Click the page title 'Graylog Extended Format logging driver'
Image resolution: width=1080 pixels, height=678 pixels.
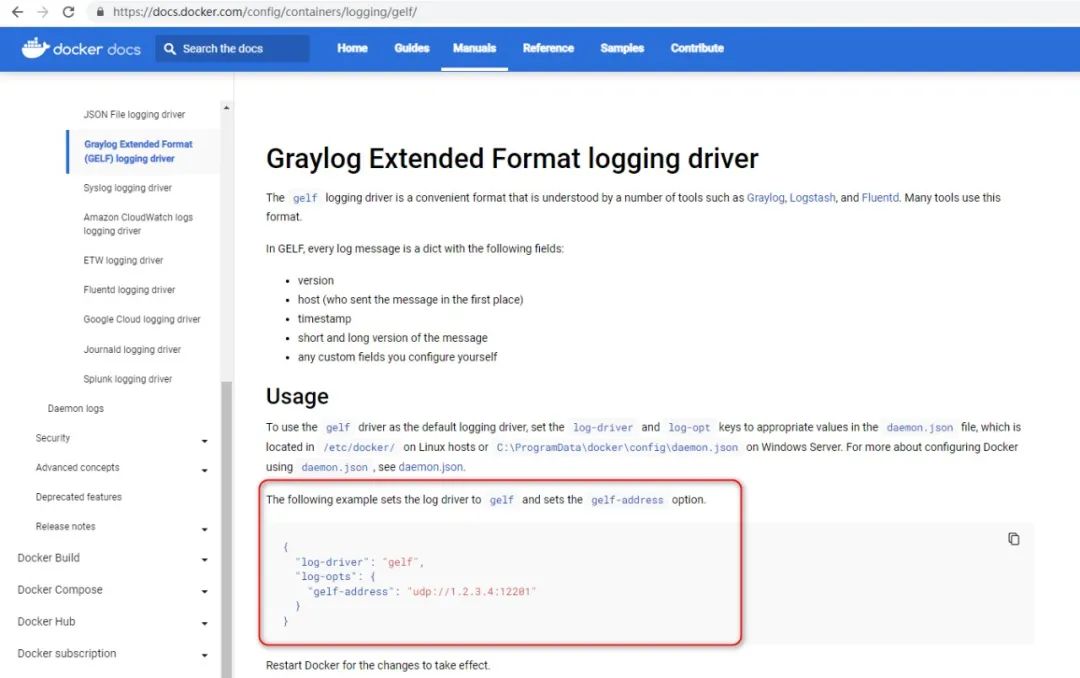click(x=512, y=158)
